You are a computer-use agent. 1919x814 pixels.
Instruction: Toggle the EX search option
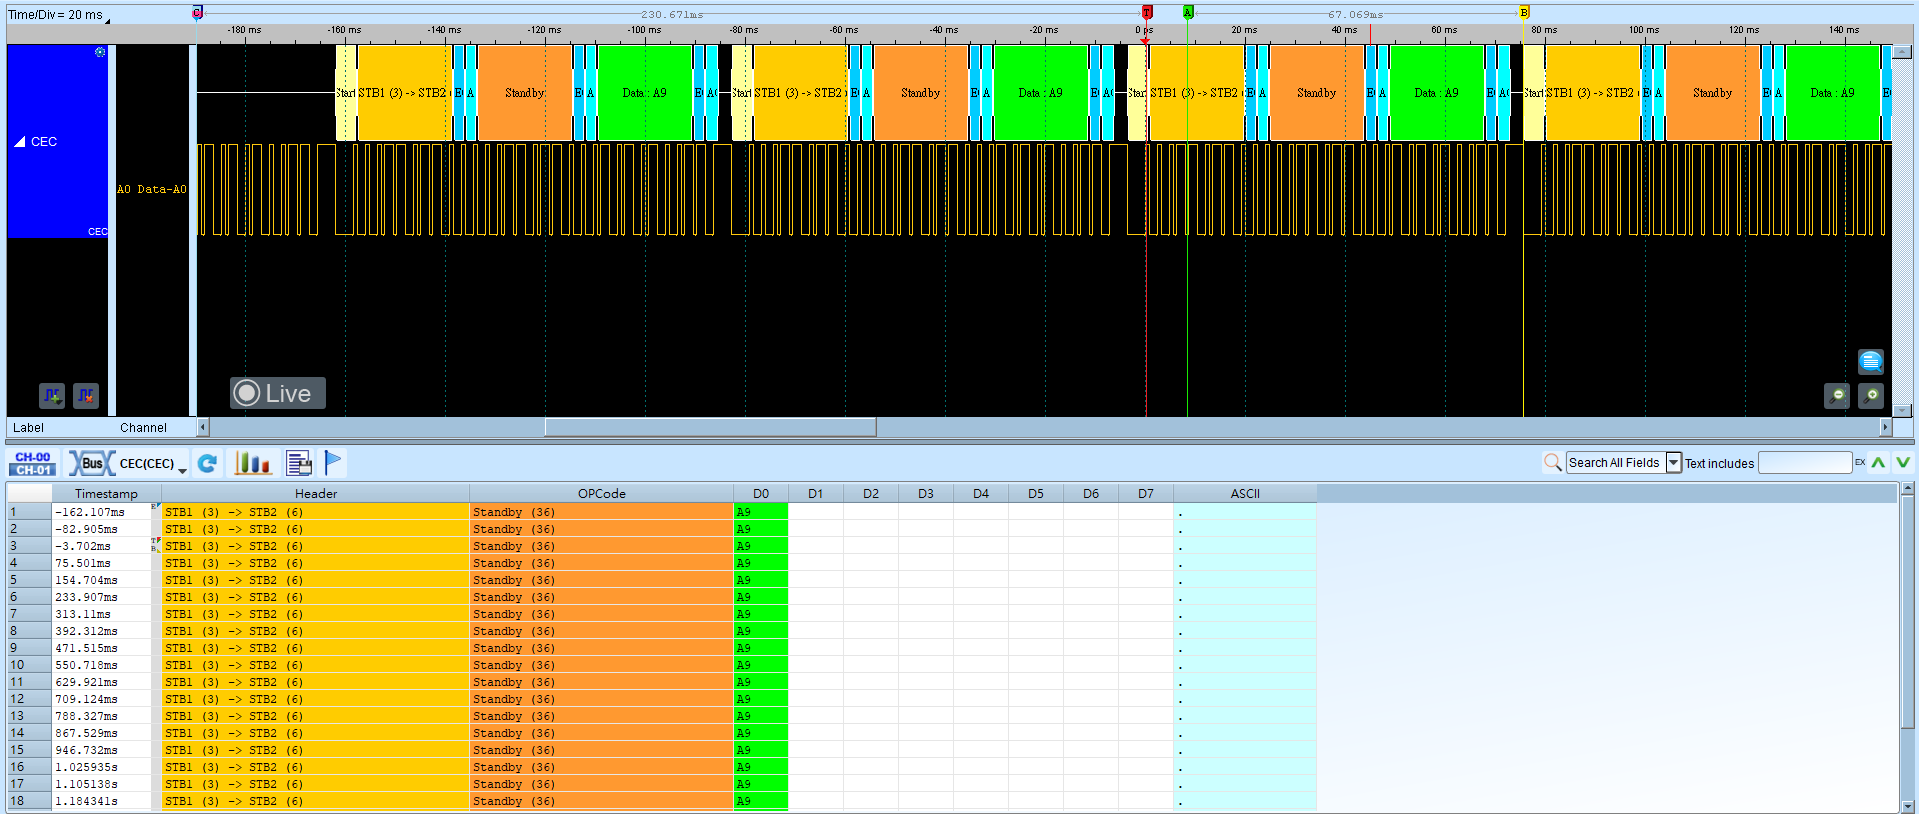1860,462
